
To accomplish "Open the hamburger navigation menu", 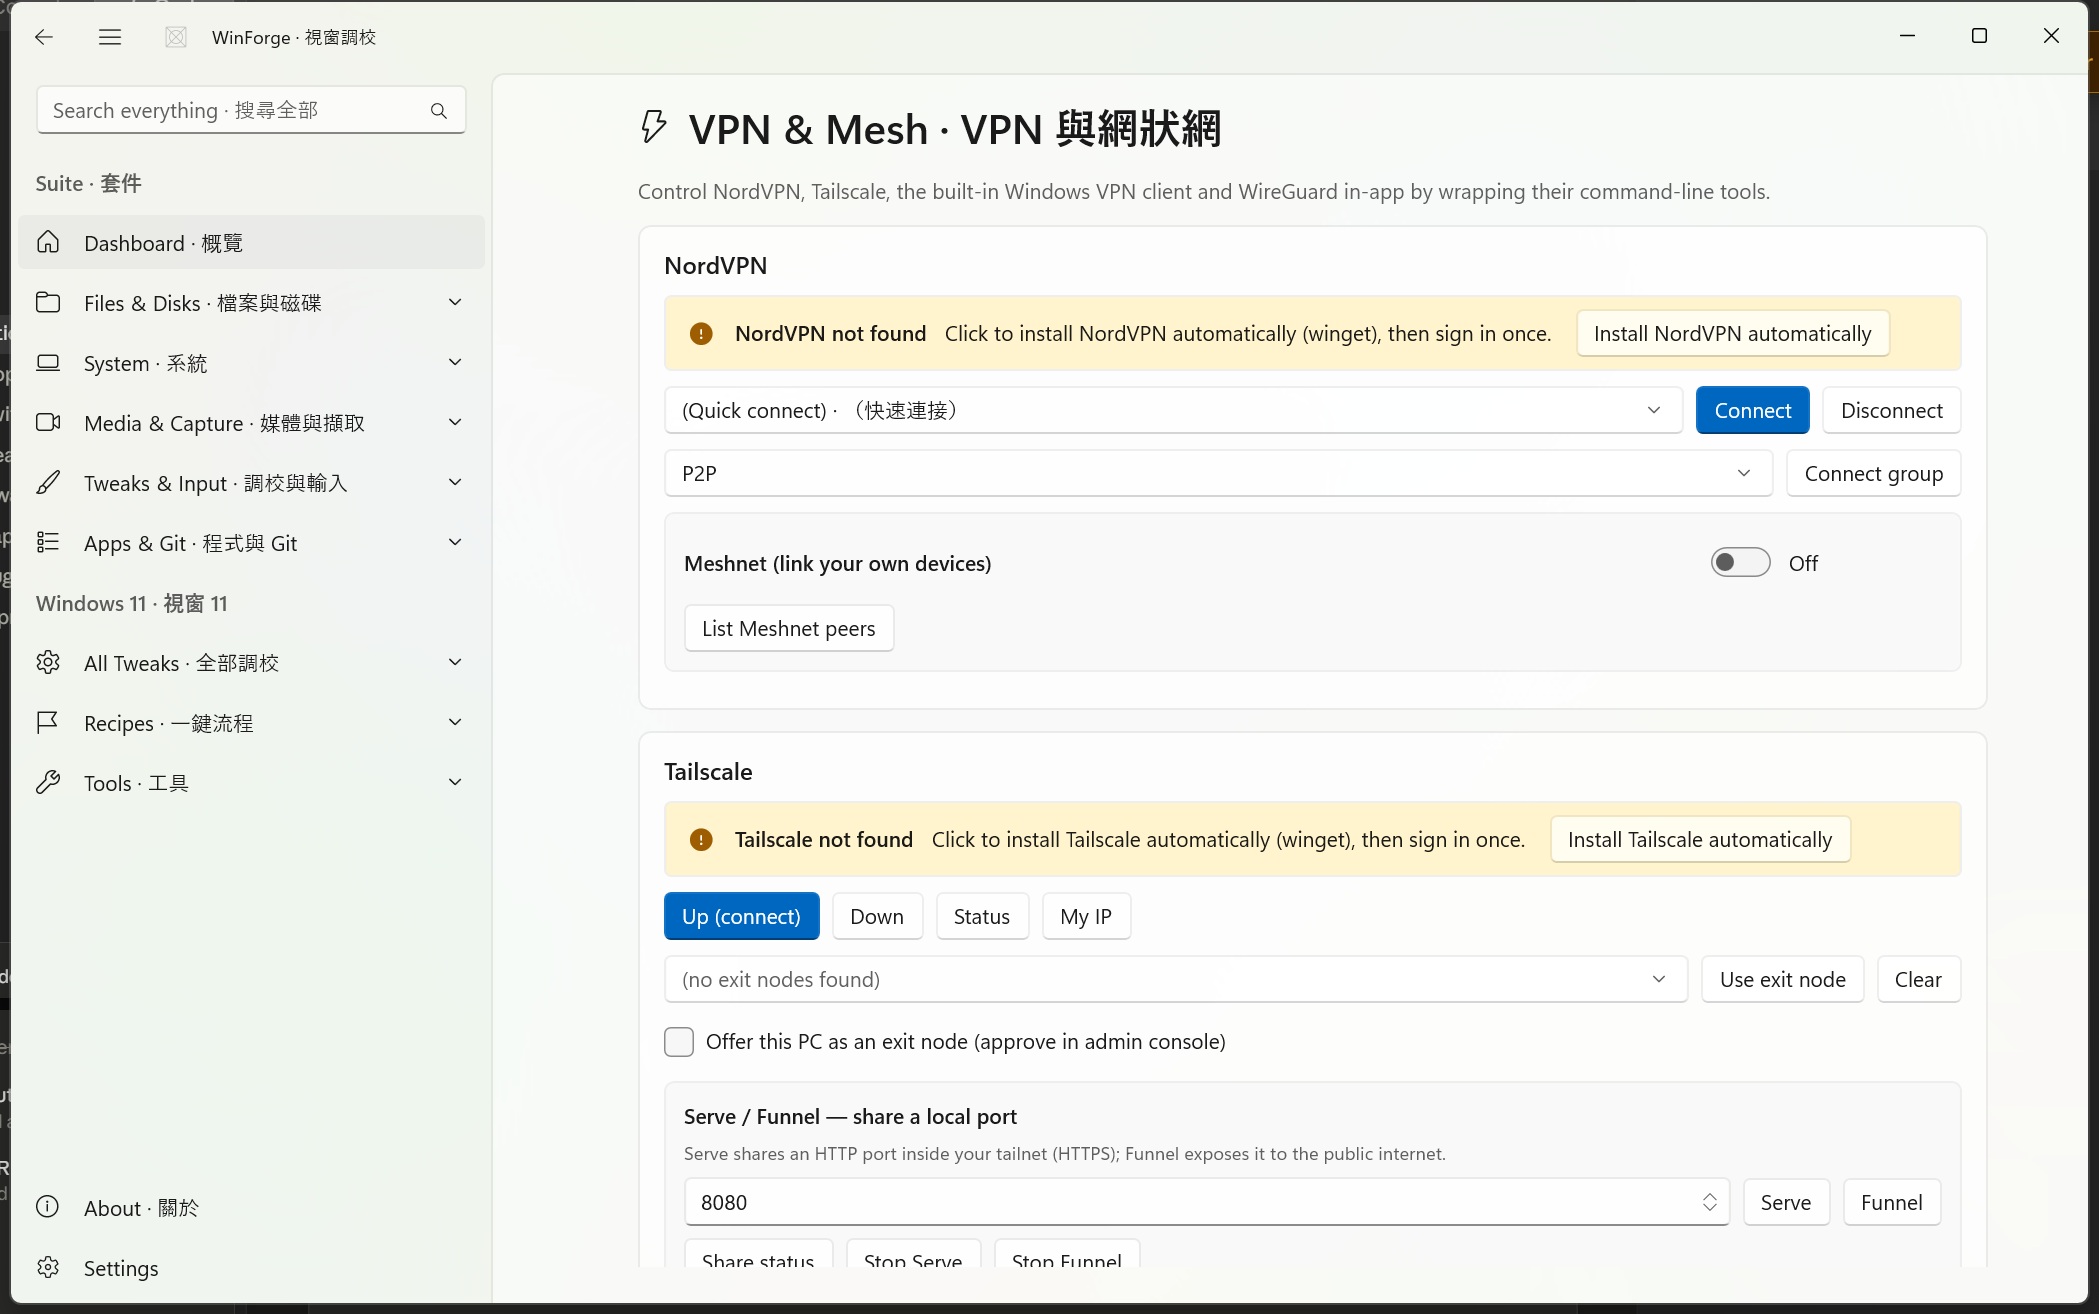I will pyautogui.click(x=110, y=37).
